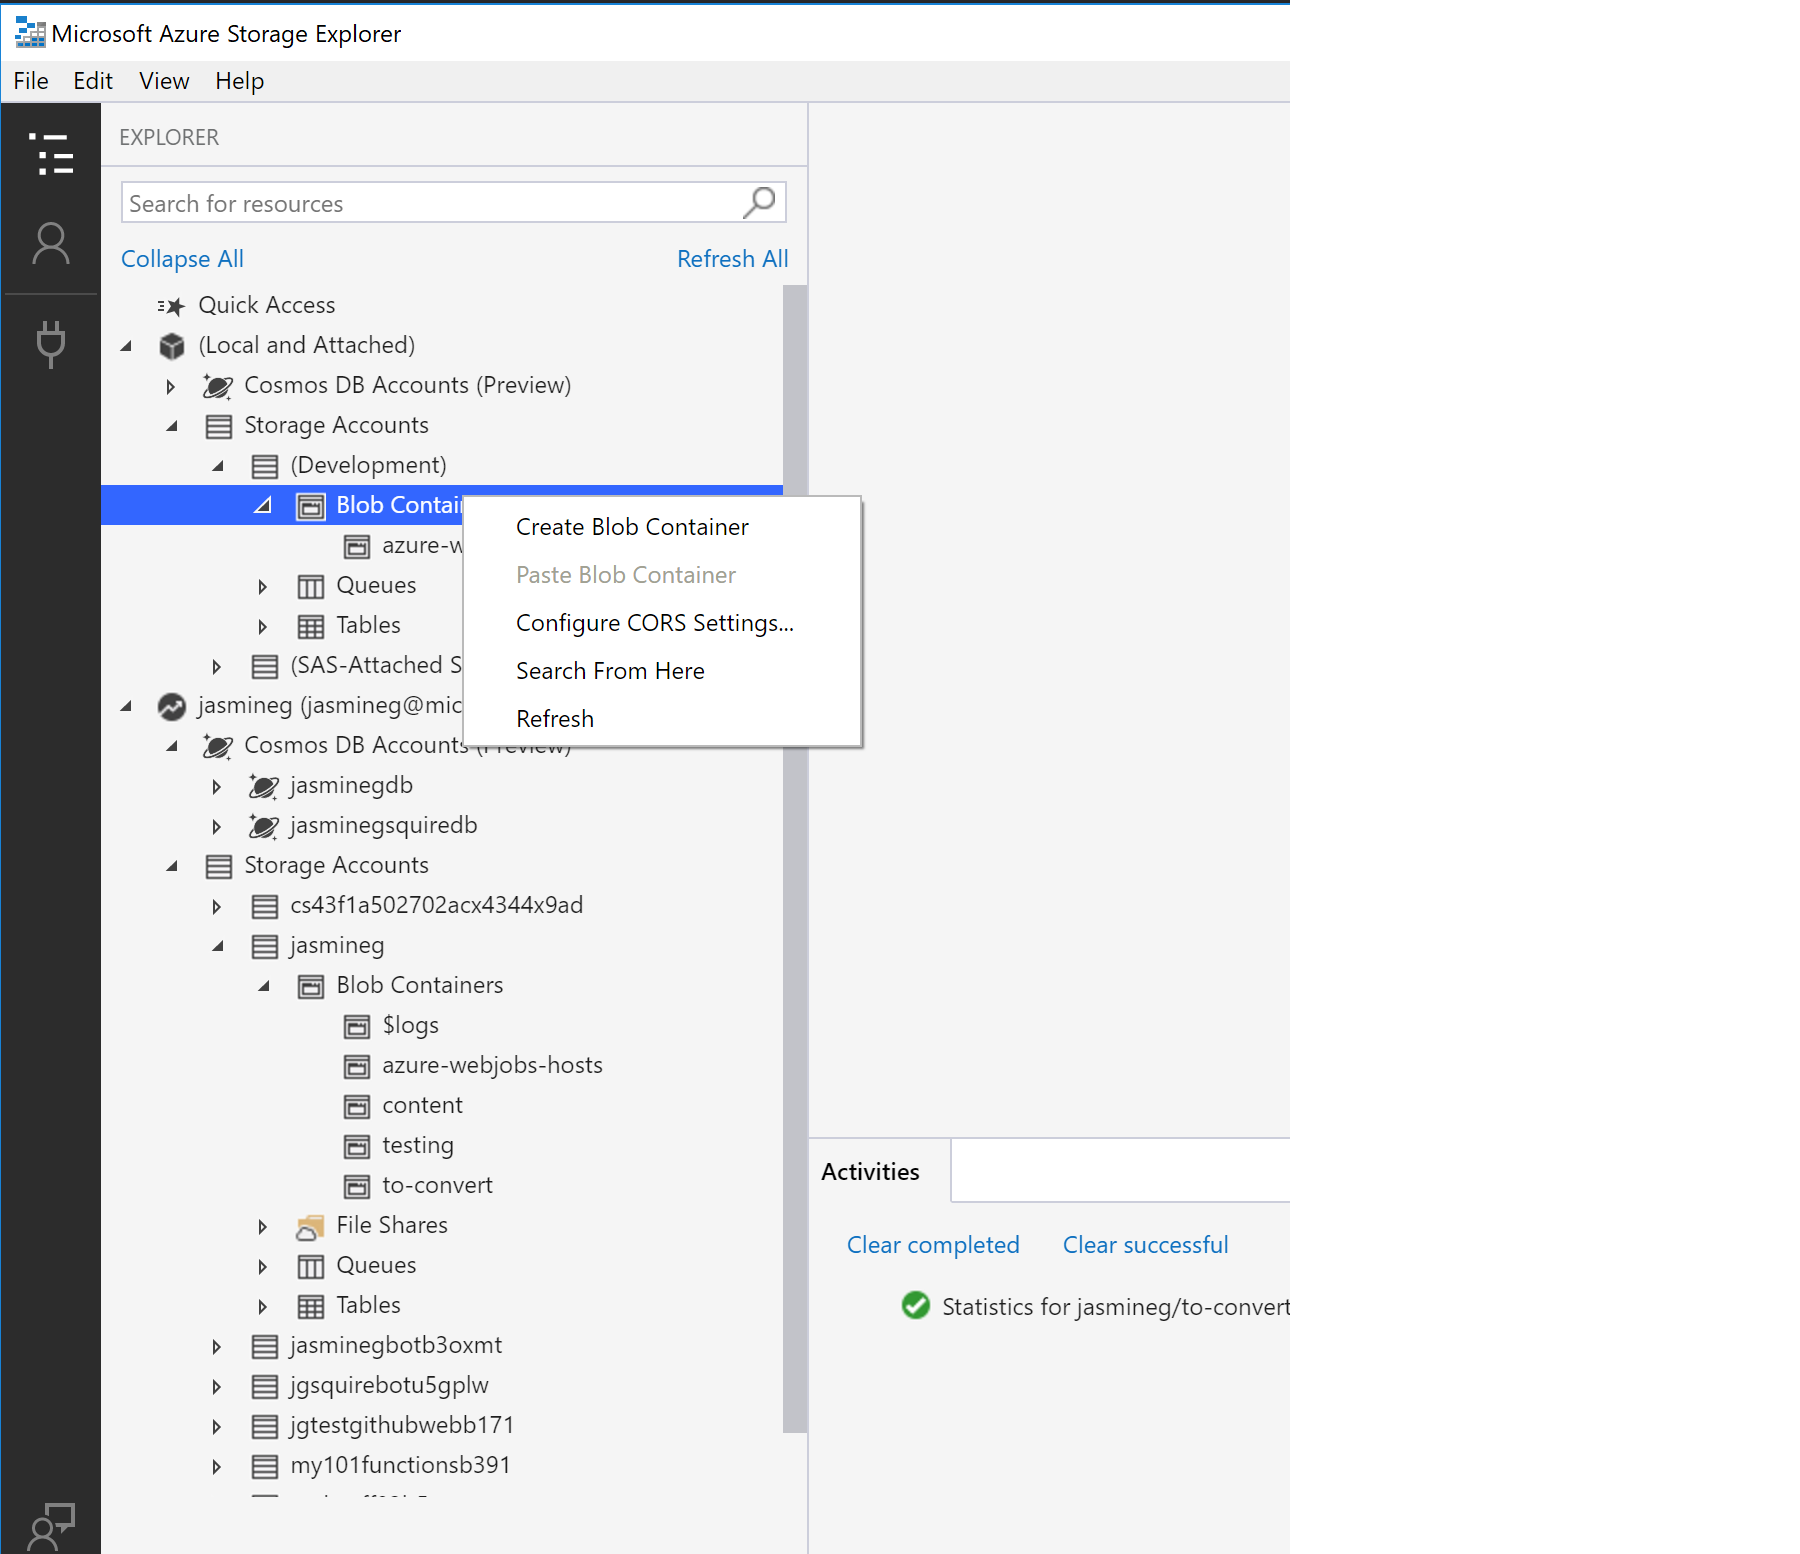Image resolution: width=1800 pixels, height=1554 pixels.
Task: Click the Tables icon under Development
Action: 311,626
